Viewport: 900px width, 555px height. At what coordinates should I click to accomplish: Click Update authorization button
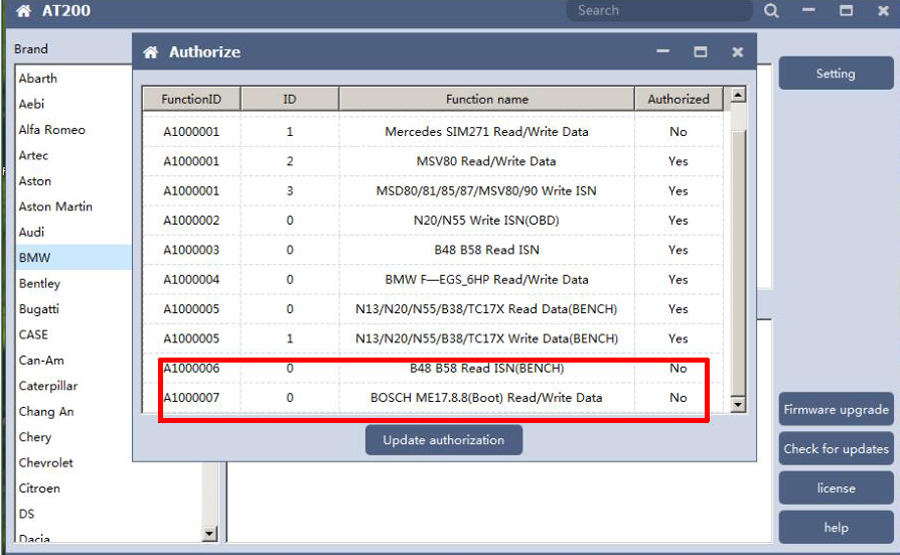[x=444, y=440]
